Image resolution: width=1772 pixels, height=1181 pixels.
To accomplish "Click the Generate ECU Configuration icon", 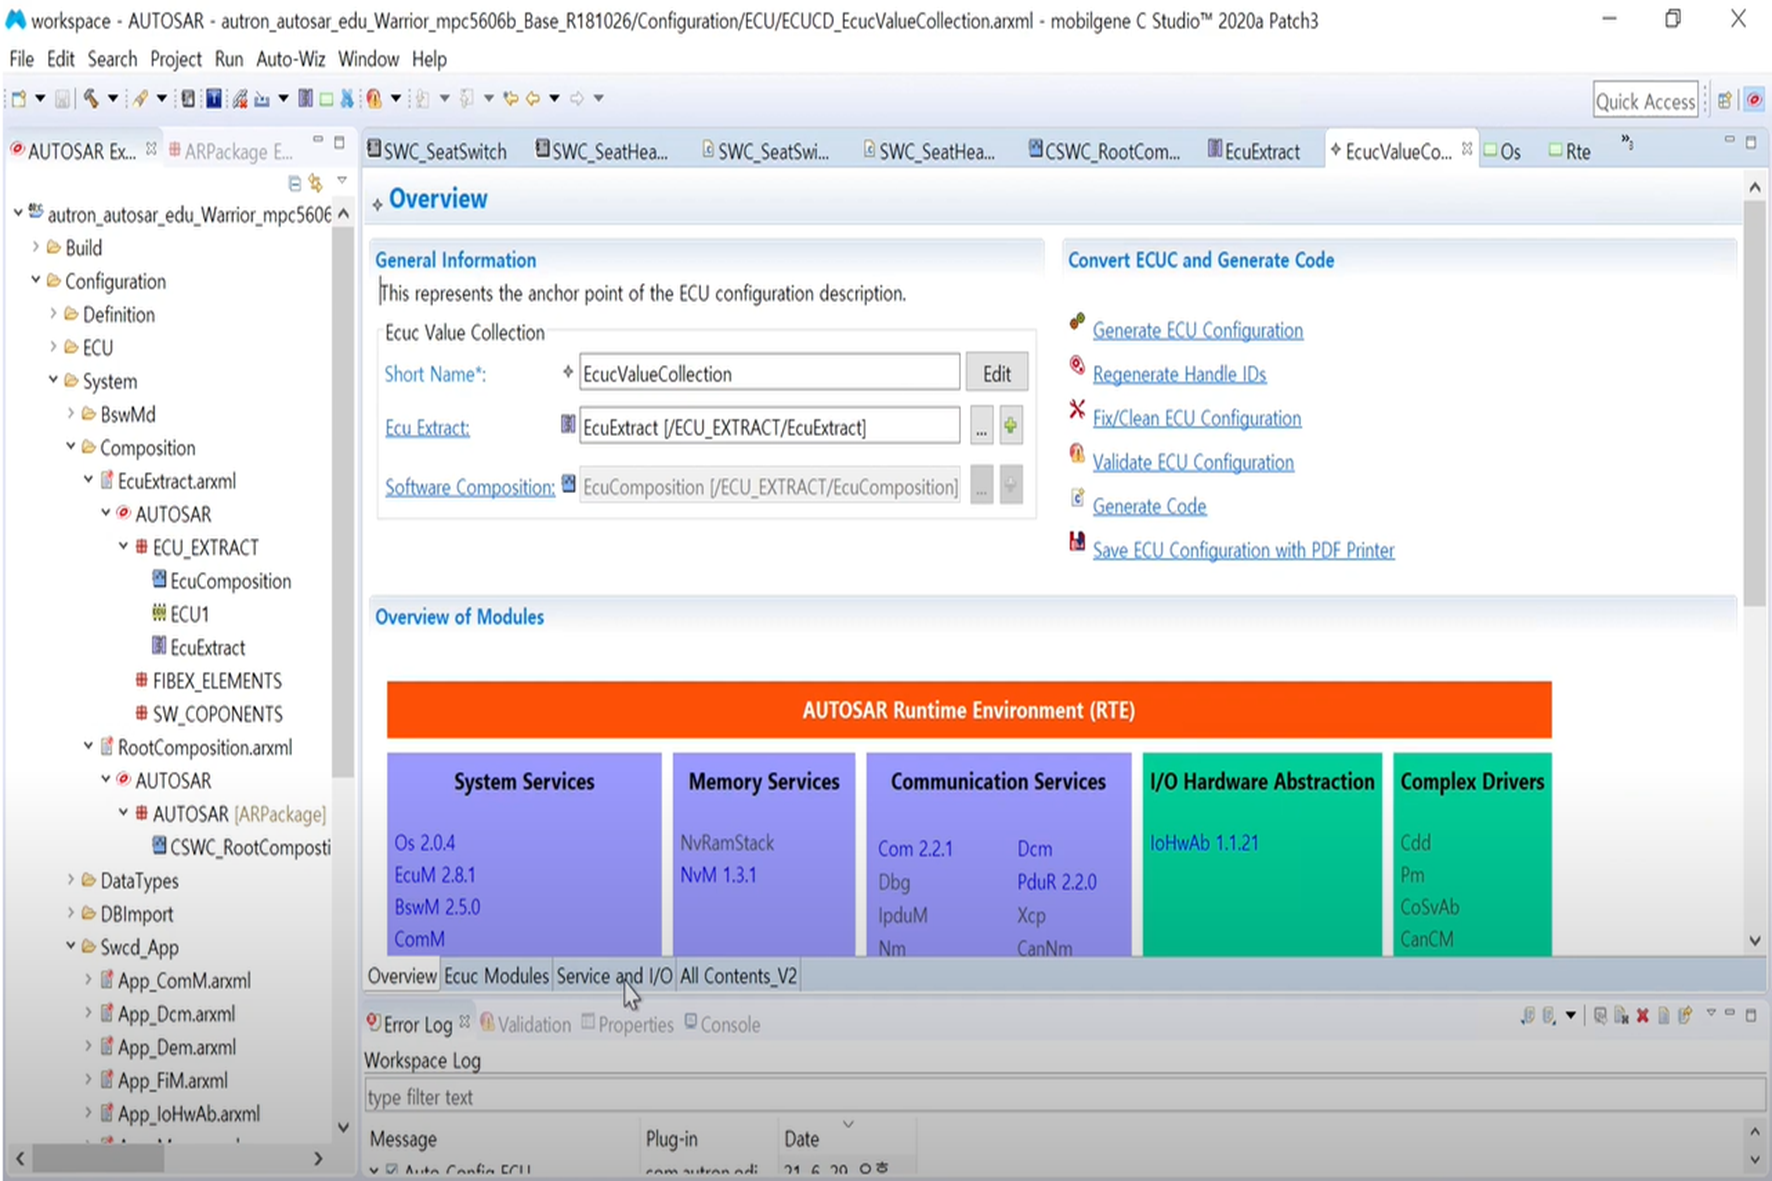I will [x=1077, y=322].
